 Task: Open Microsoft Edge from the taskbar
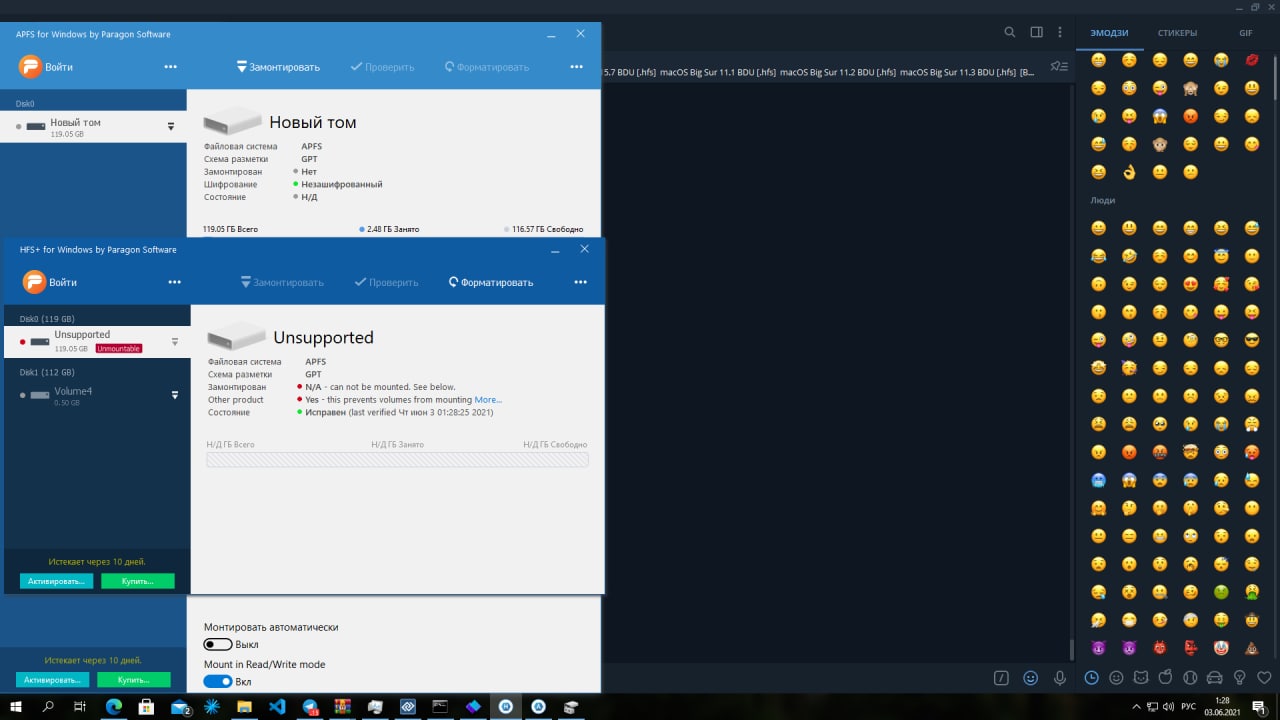(114, 706)
